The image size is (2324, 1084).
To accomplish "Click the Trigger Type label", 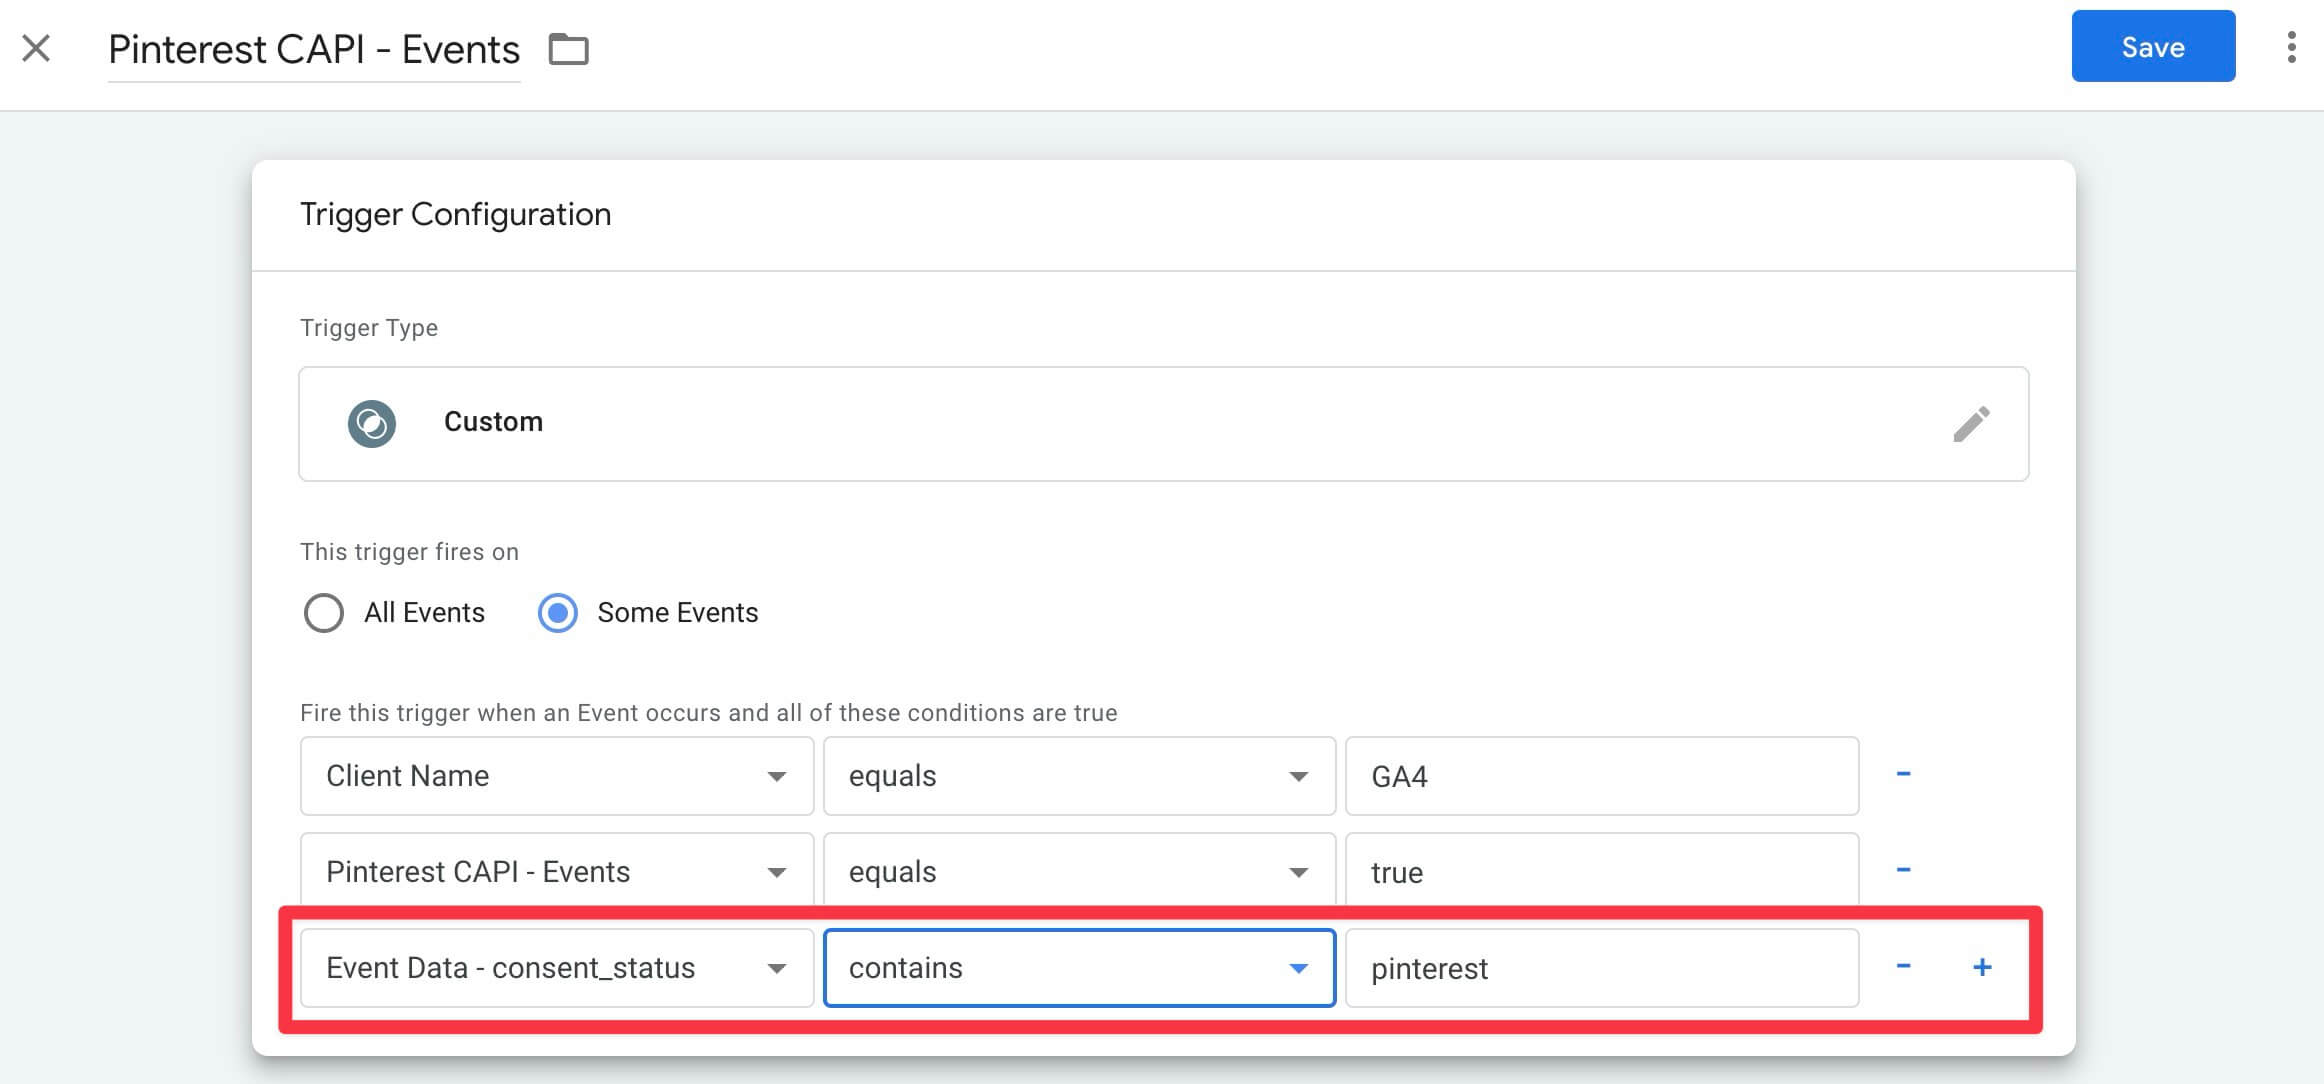I will pos(369,328).
